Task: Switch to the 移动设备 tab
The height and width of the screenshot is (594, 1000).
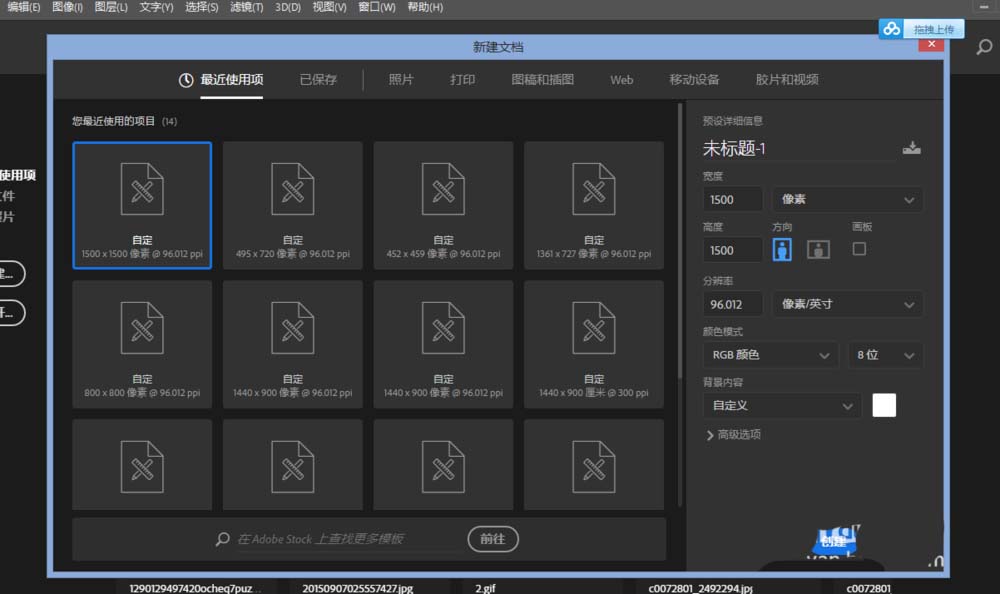Action: (694, 80)
